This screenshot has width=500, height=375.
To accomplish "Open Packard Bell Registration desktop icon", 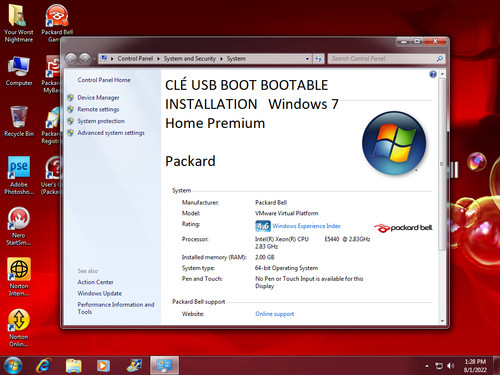I will [x=52, y=126].
